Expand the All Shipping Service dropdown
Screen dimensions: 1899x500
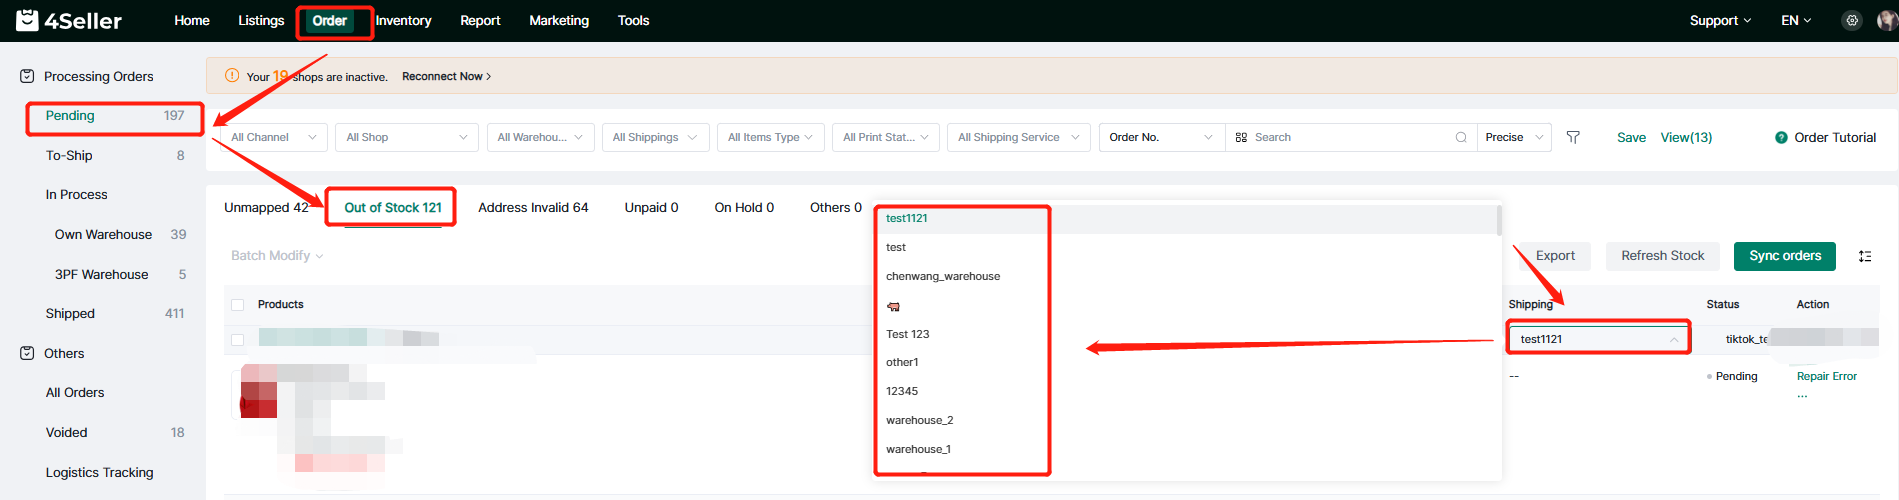click(1018, 137)
